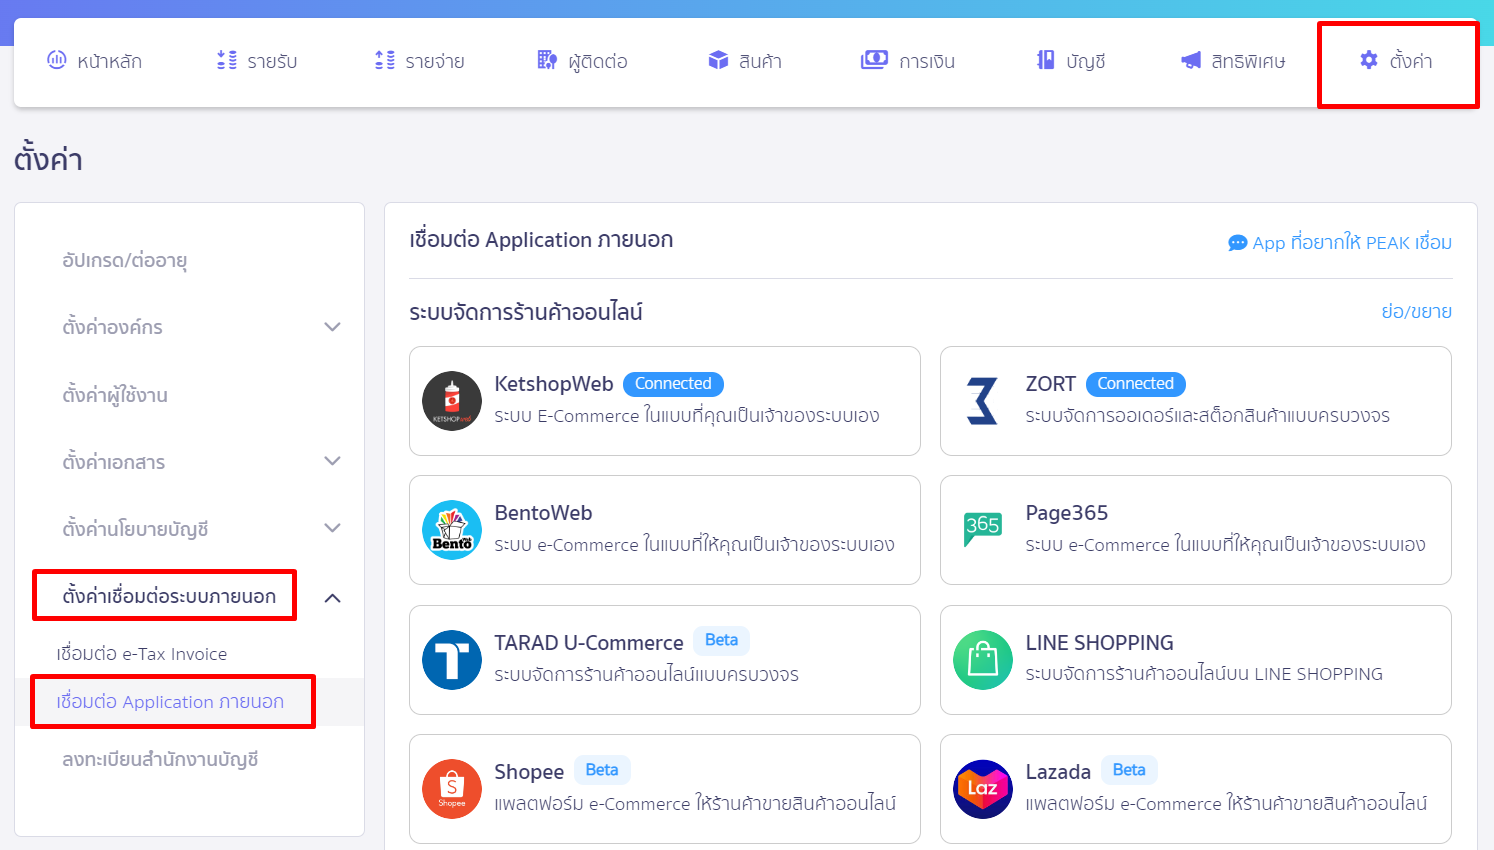Open the ตั้งค่า menu label

point(1411,61)
